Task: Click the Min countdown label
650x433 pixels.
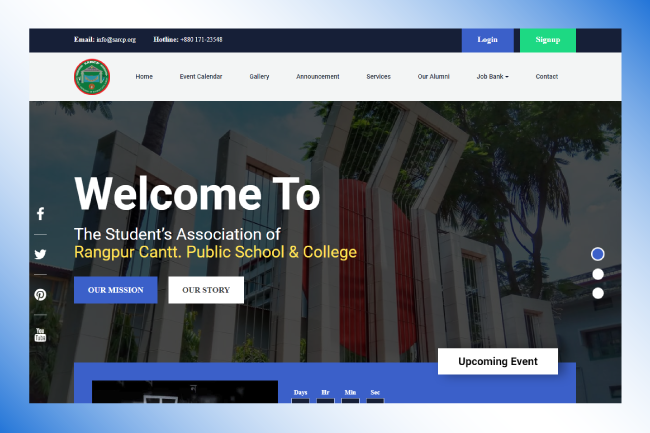Action: click(x=350, y=392)
